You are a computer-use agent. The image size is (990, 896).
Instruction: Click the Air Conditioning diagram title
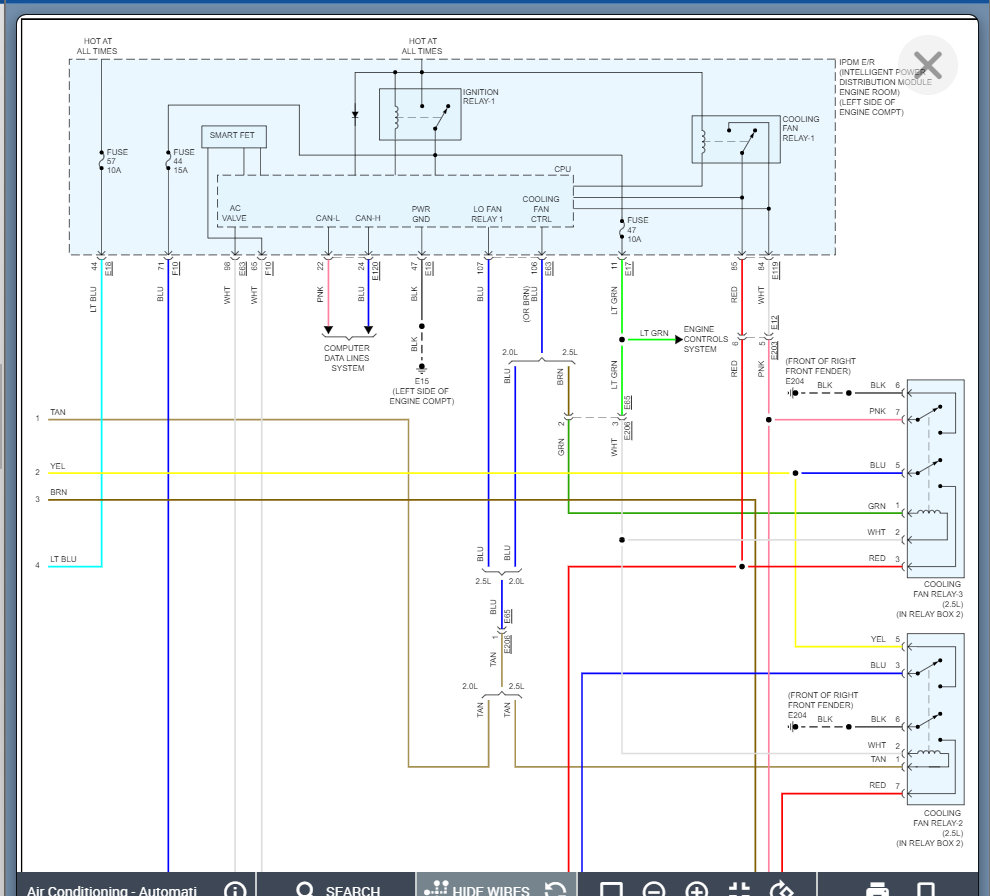[112, 889]
